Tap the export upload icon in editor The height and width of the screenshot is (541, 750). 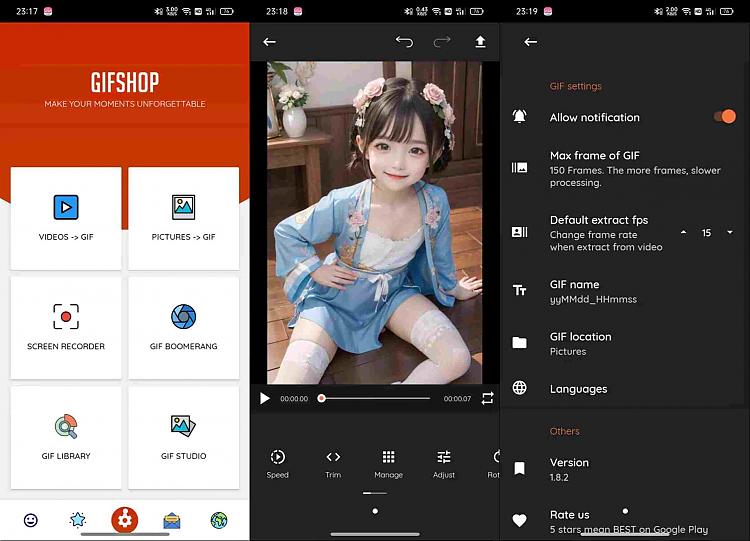point(480,42)
